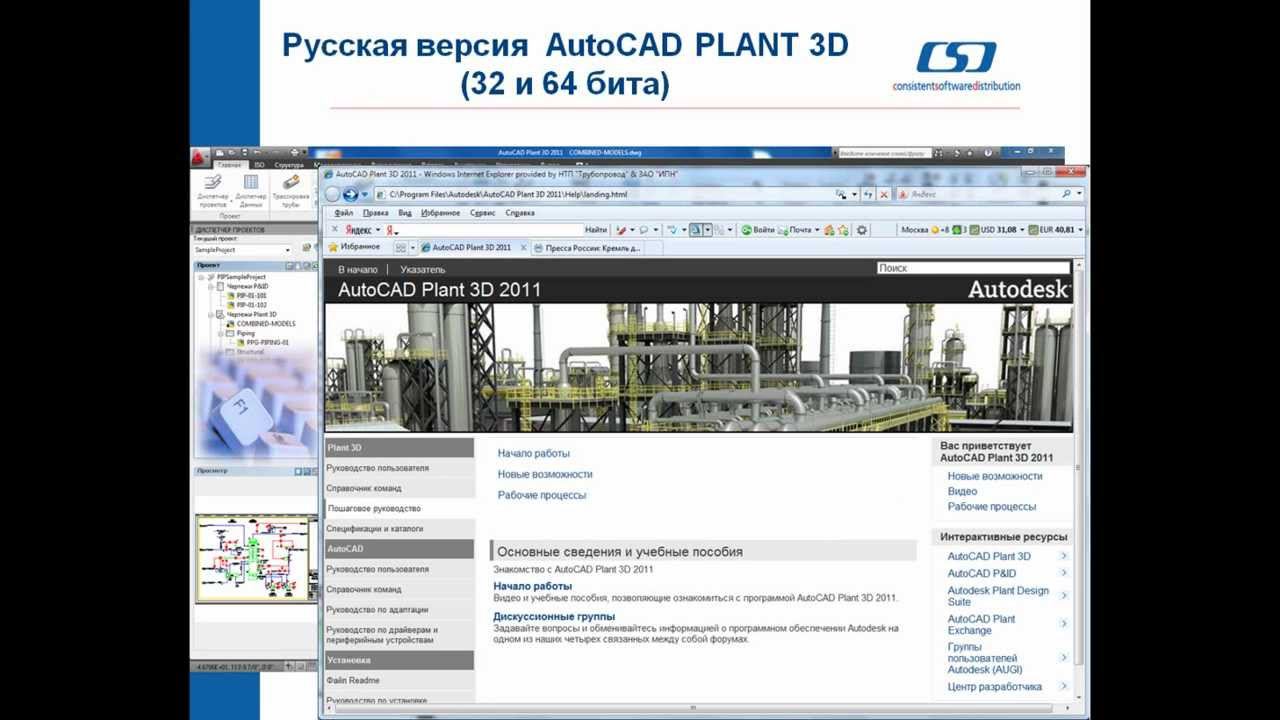Go back in Internet Explorer
Image resolution: width=1280 pixels, height=720 pixels.
click(331, 194)
